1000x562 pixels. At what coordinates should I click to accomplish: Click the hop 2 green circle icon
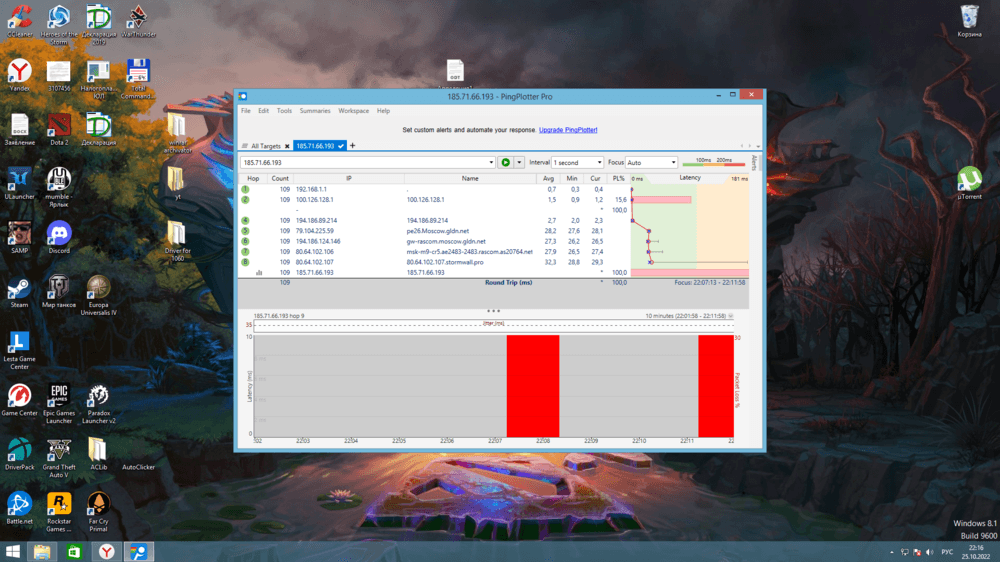pyautogui.click(x=245, y=200)
